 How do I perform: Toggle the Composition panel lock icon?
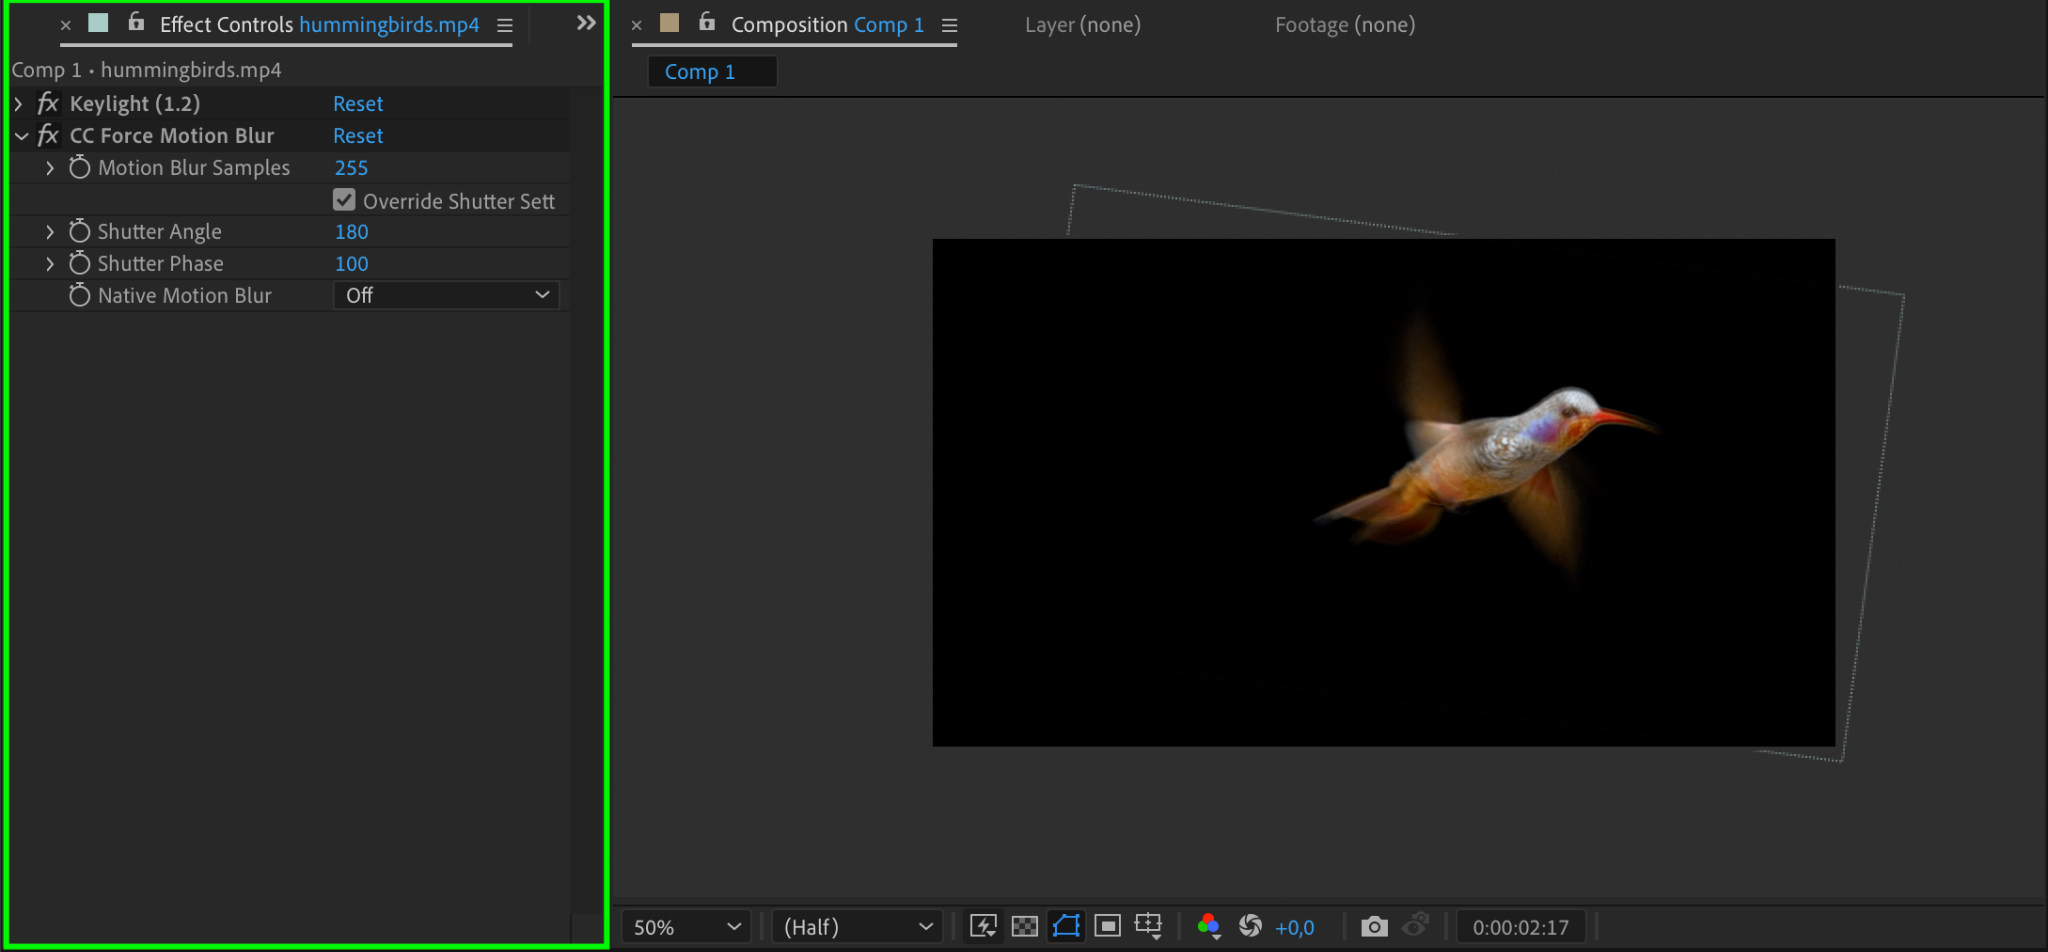coord(707,22)
